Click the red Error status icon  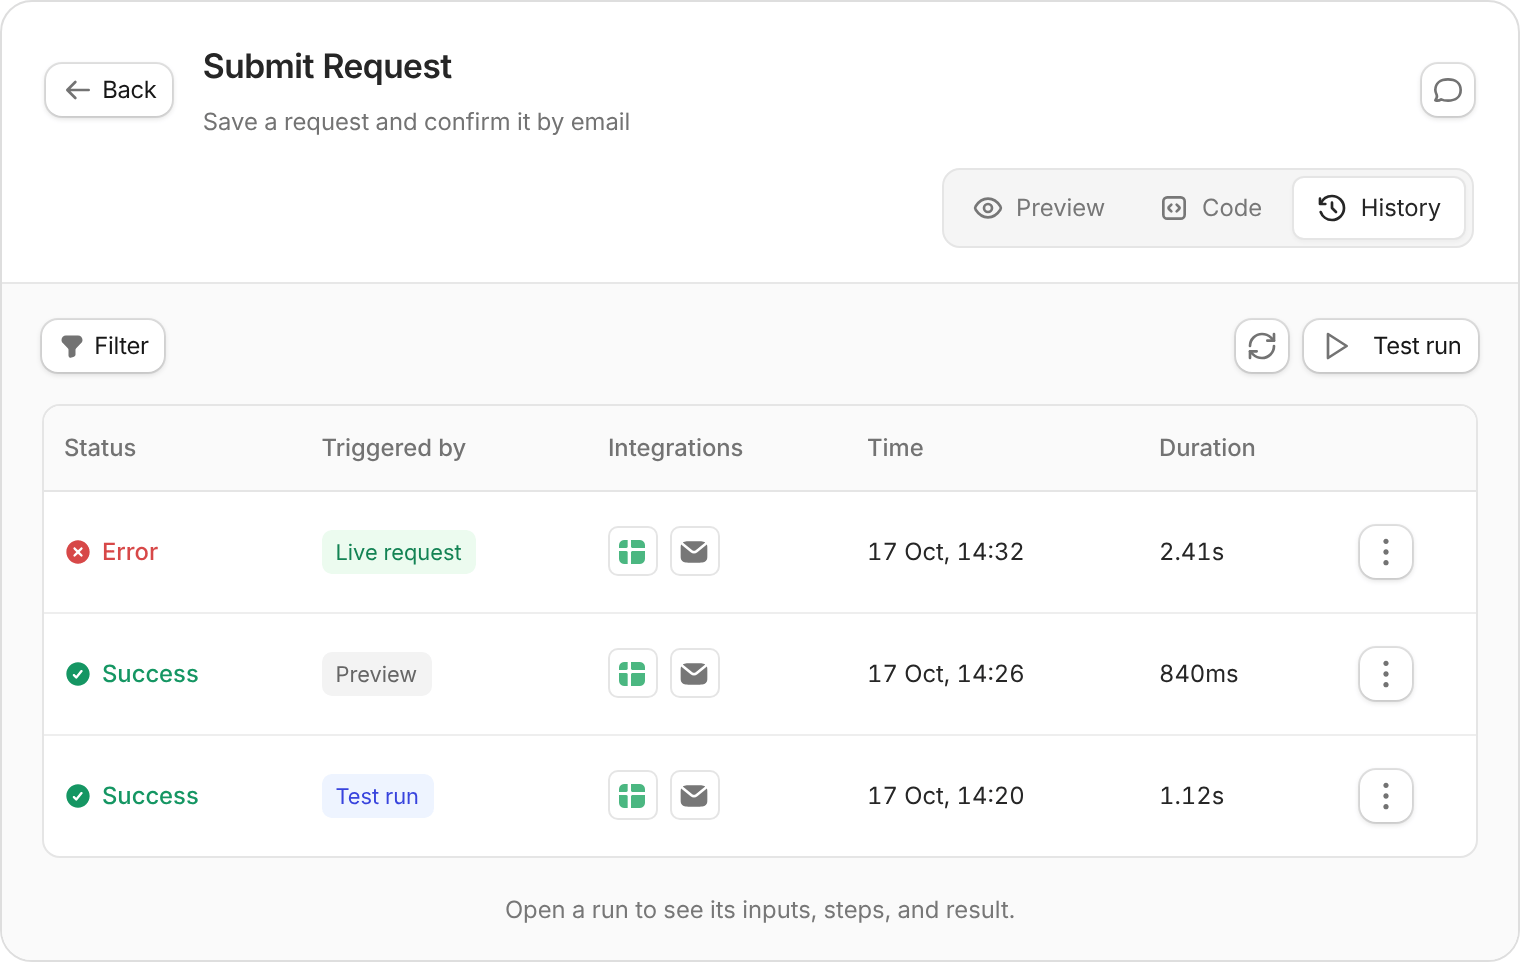(x=78, y=552)
